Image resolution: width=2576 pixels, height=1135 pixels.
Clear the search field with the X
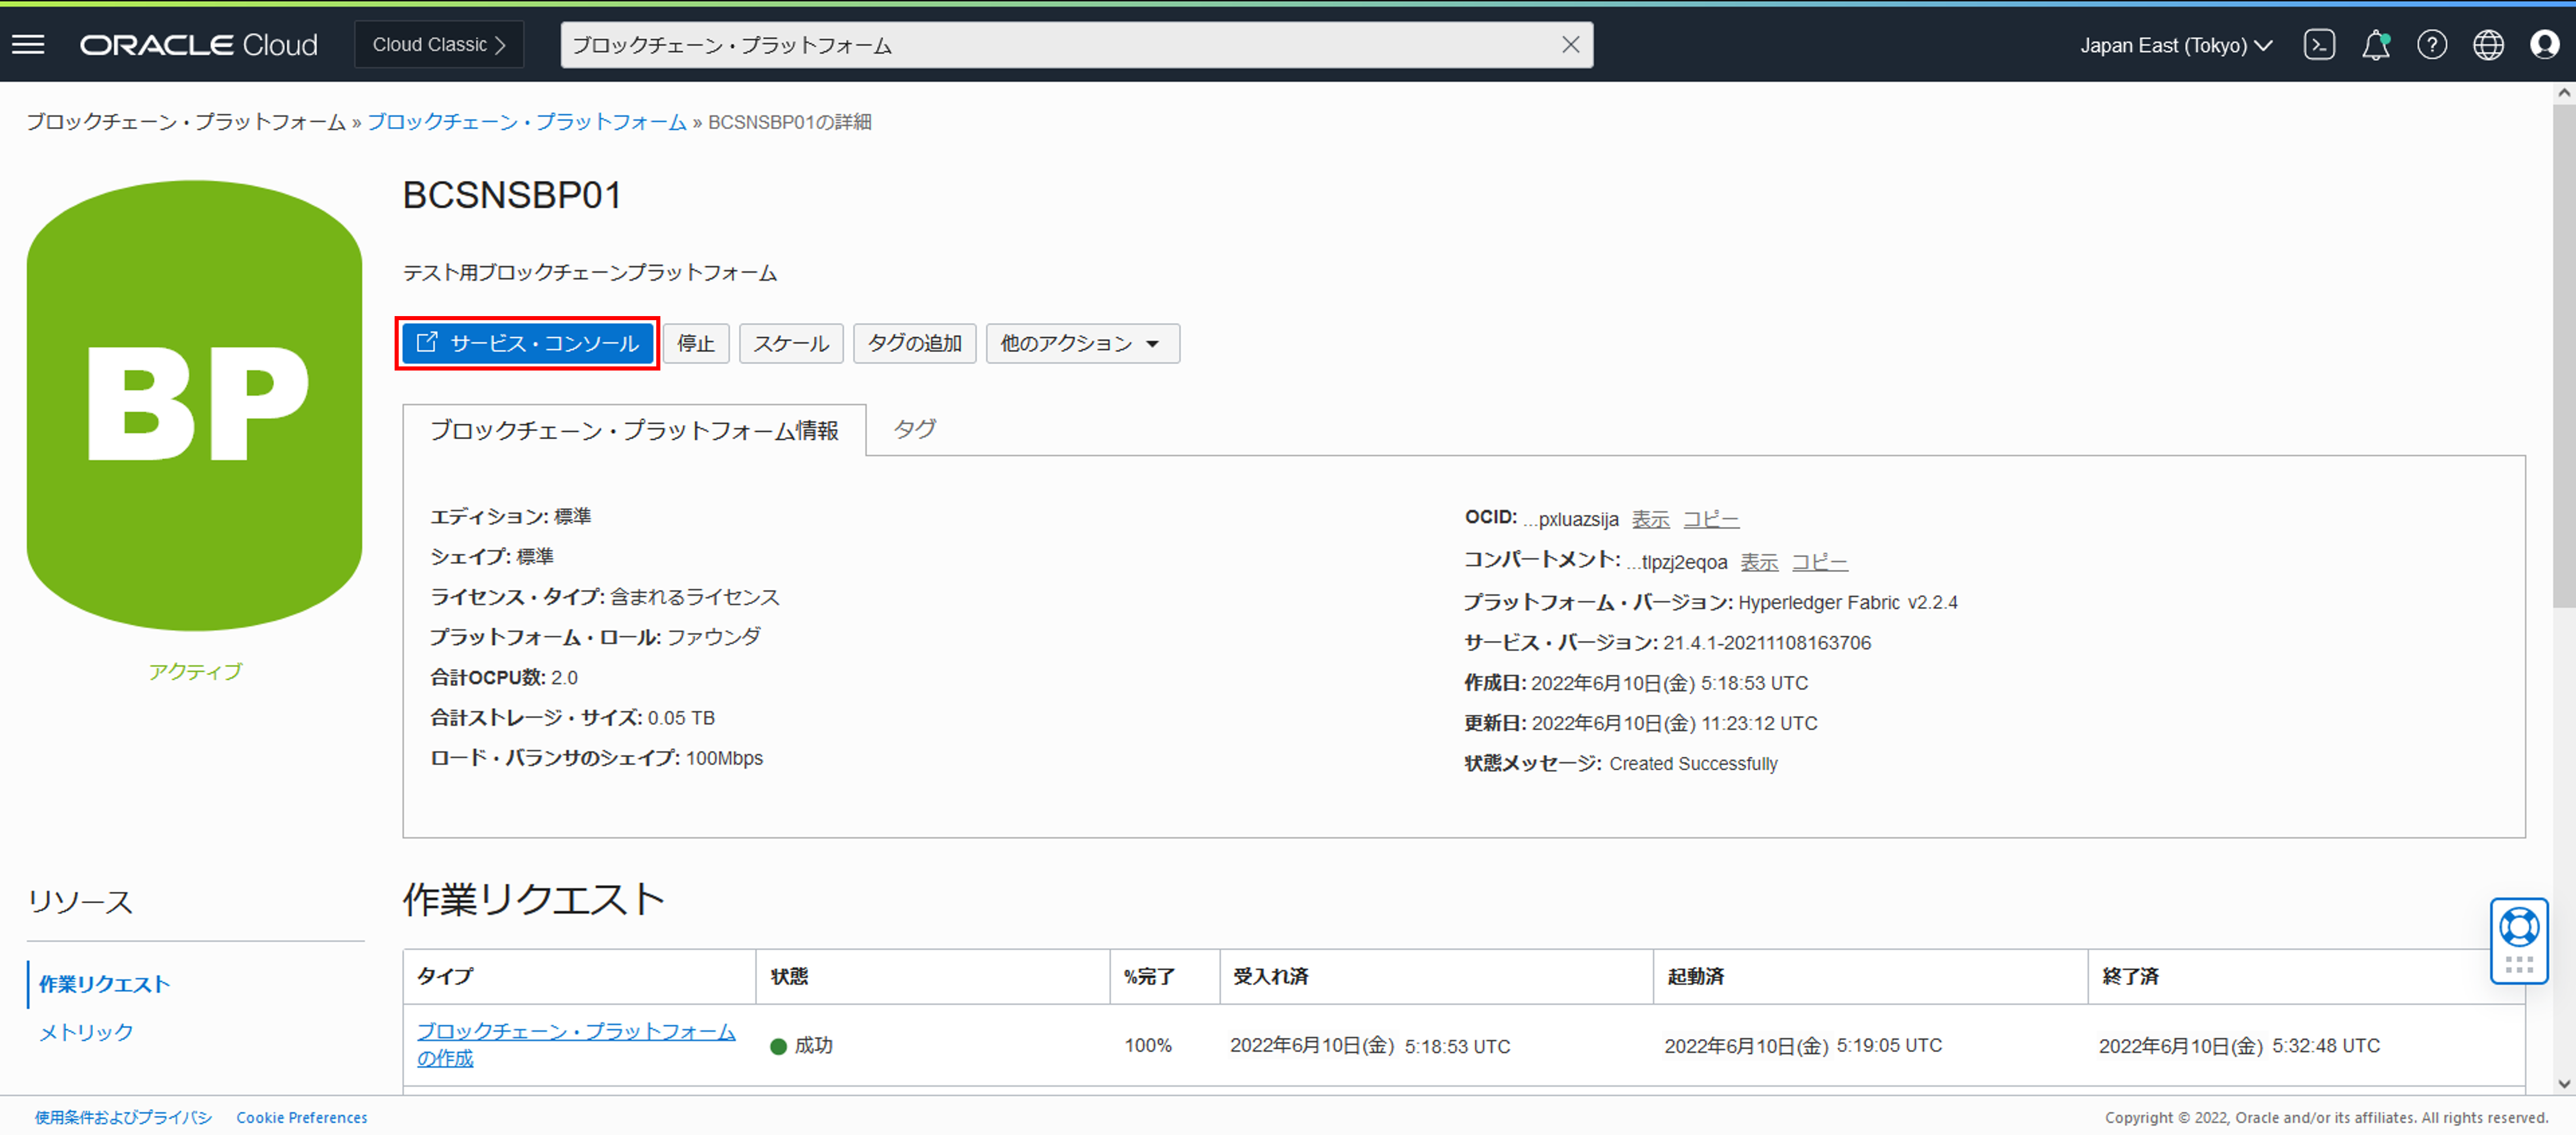[x=1570, y=44]
